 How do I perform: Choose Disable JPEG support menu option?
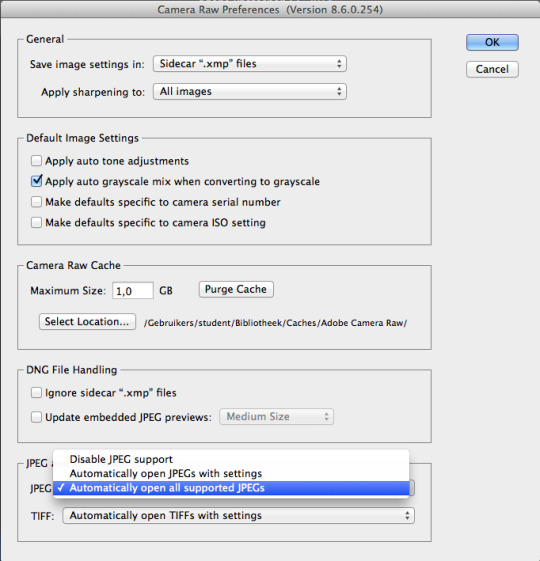(231, 459)
